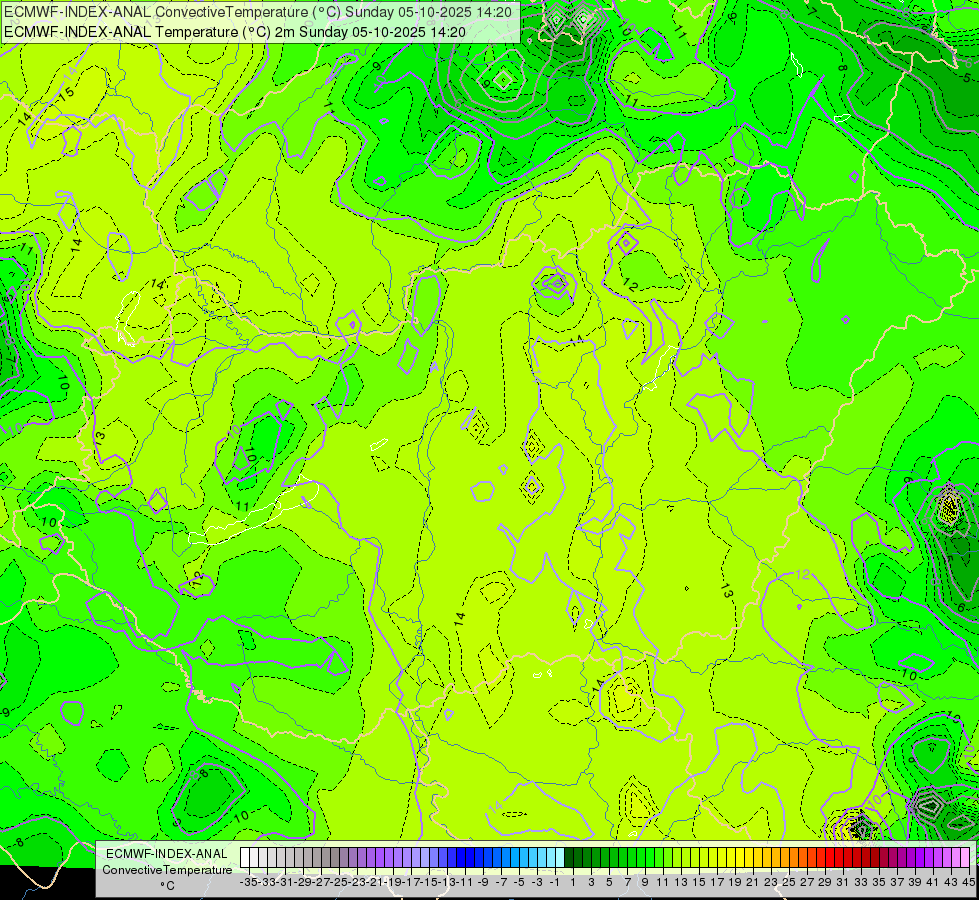Click the 15 contour label at upper left
979x900 pixels.
[66, 93]
